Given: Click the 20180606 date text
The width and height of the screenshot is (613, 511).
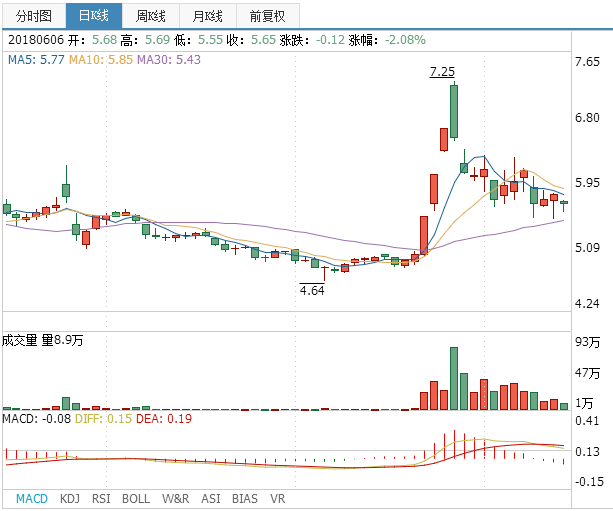Looking at the screenshot, I should click(x=36, y=40).
